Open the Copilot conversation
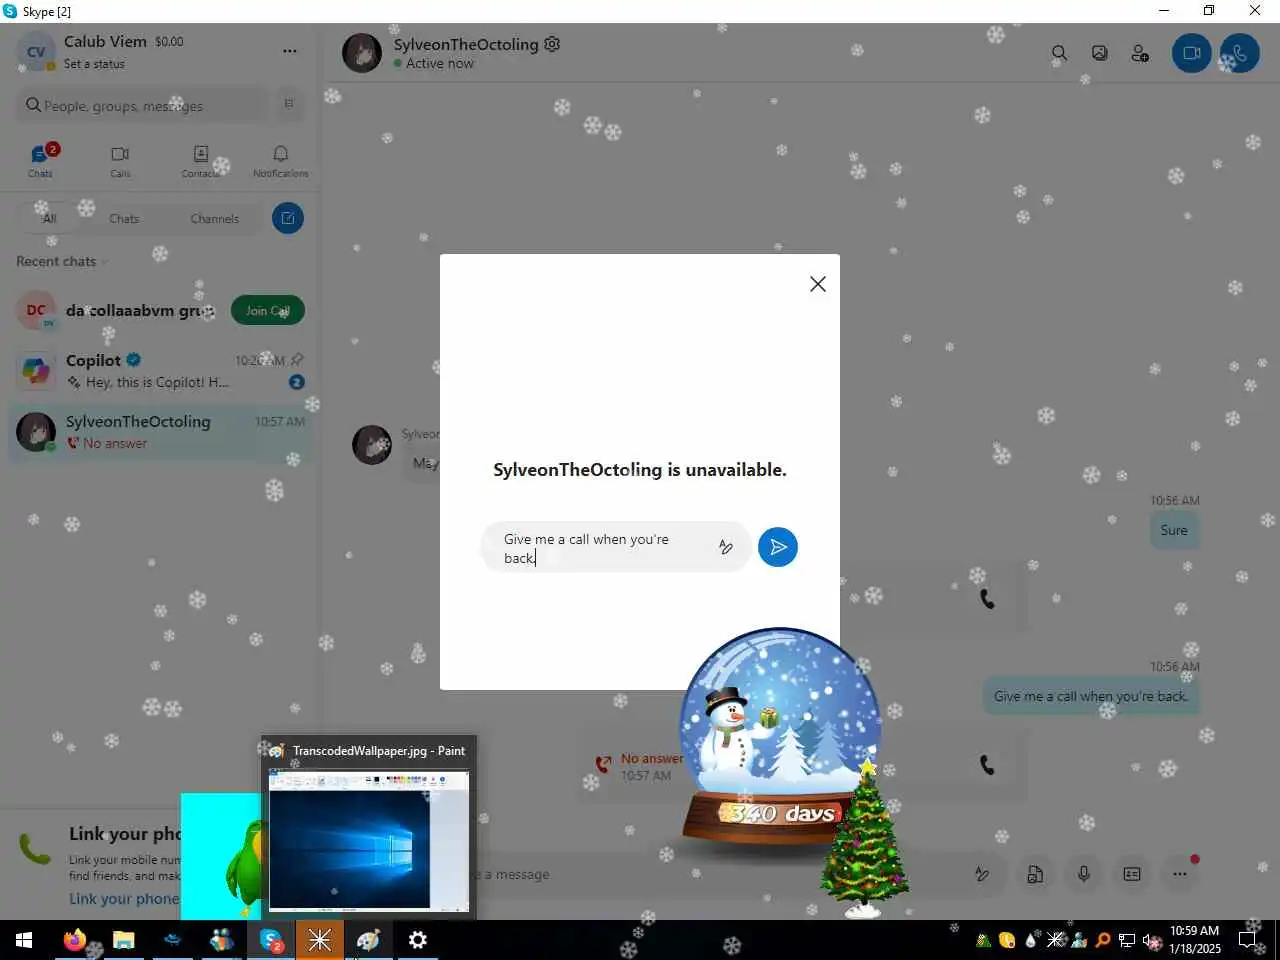Image resolution: width=1280 pixels, height=960 pixels. tap(160, 370)
